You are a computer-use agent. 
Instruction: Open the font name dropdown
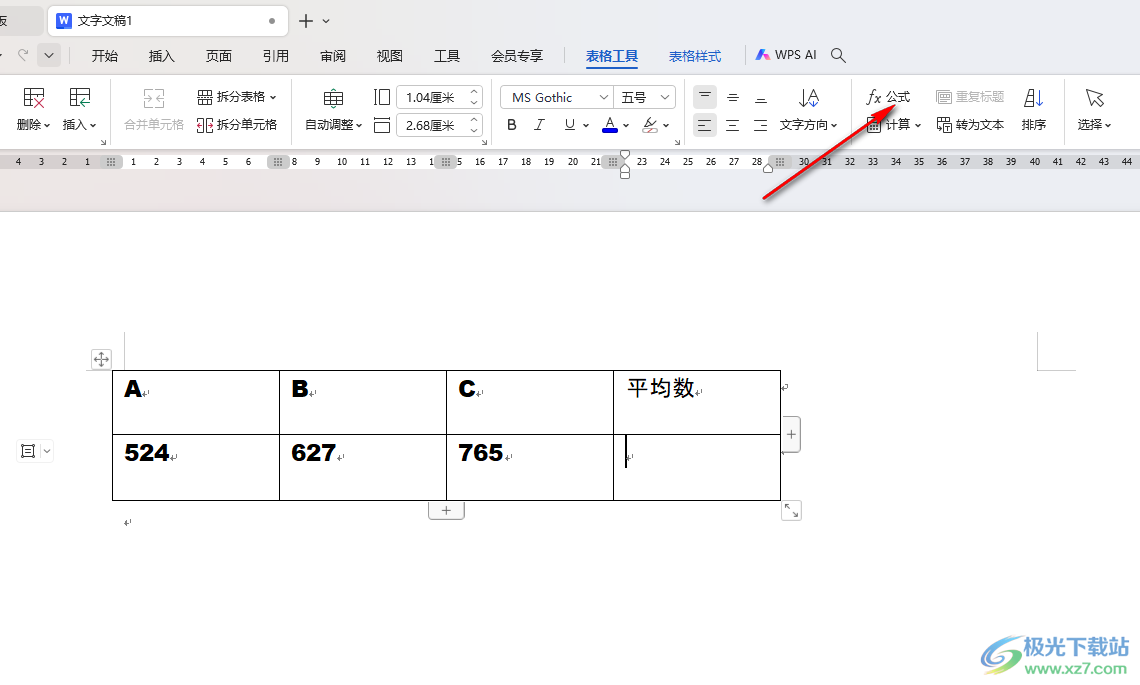(603, 97)
